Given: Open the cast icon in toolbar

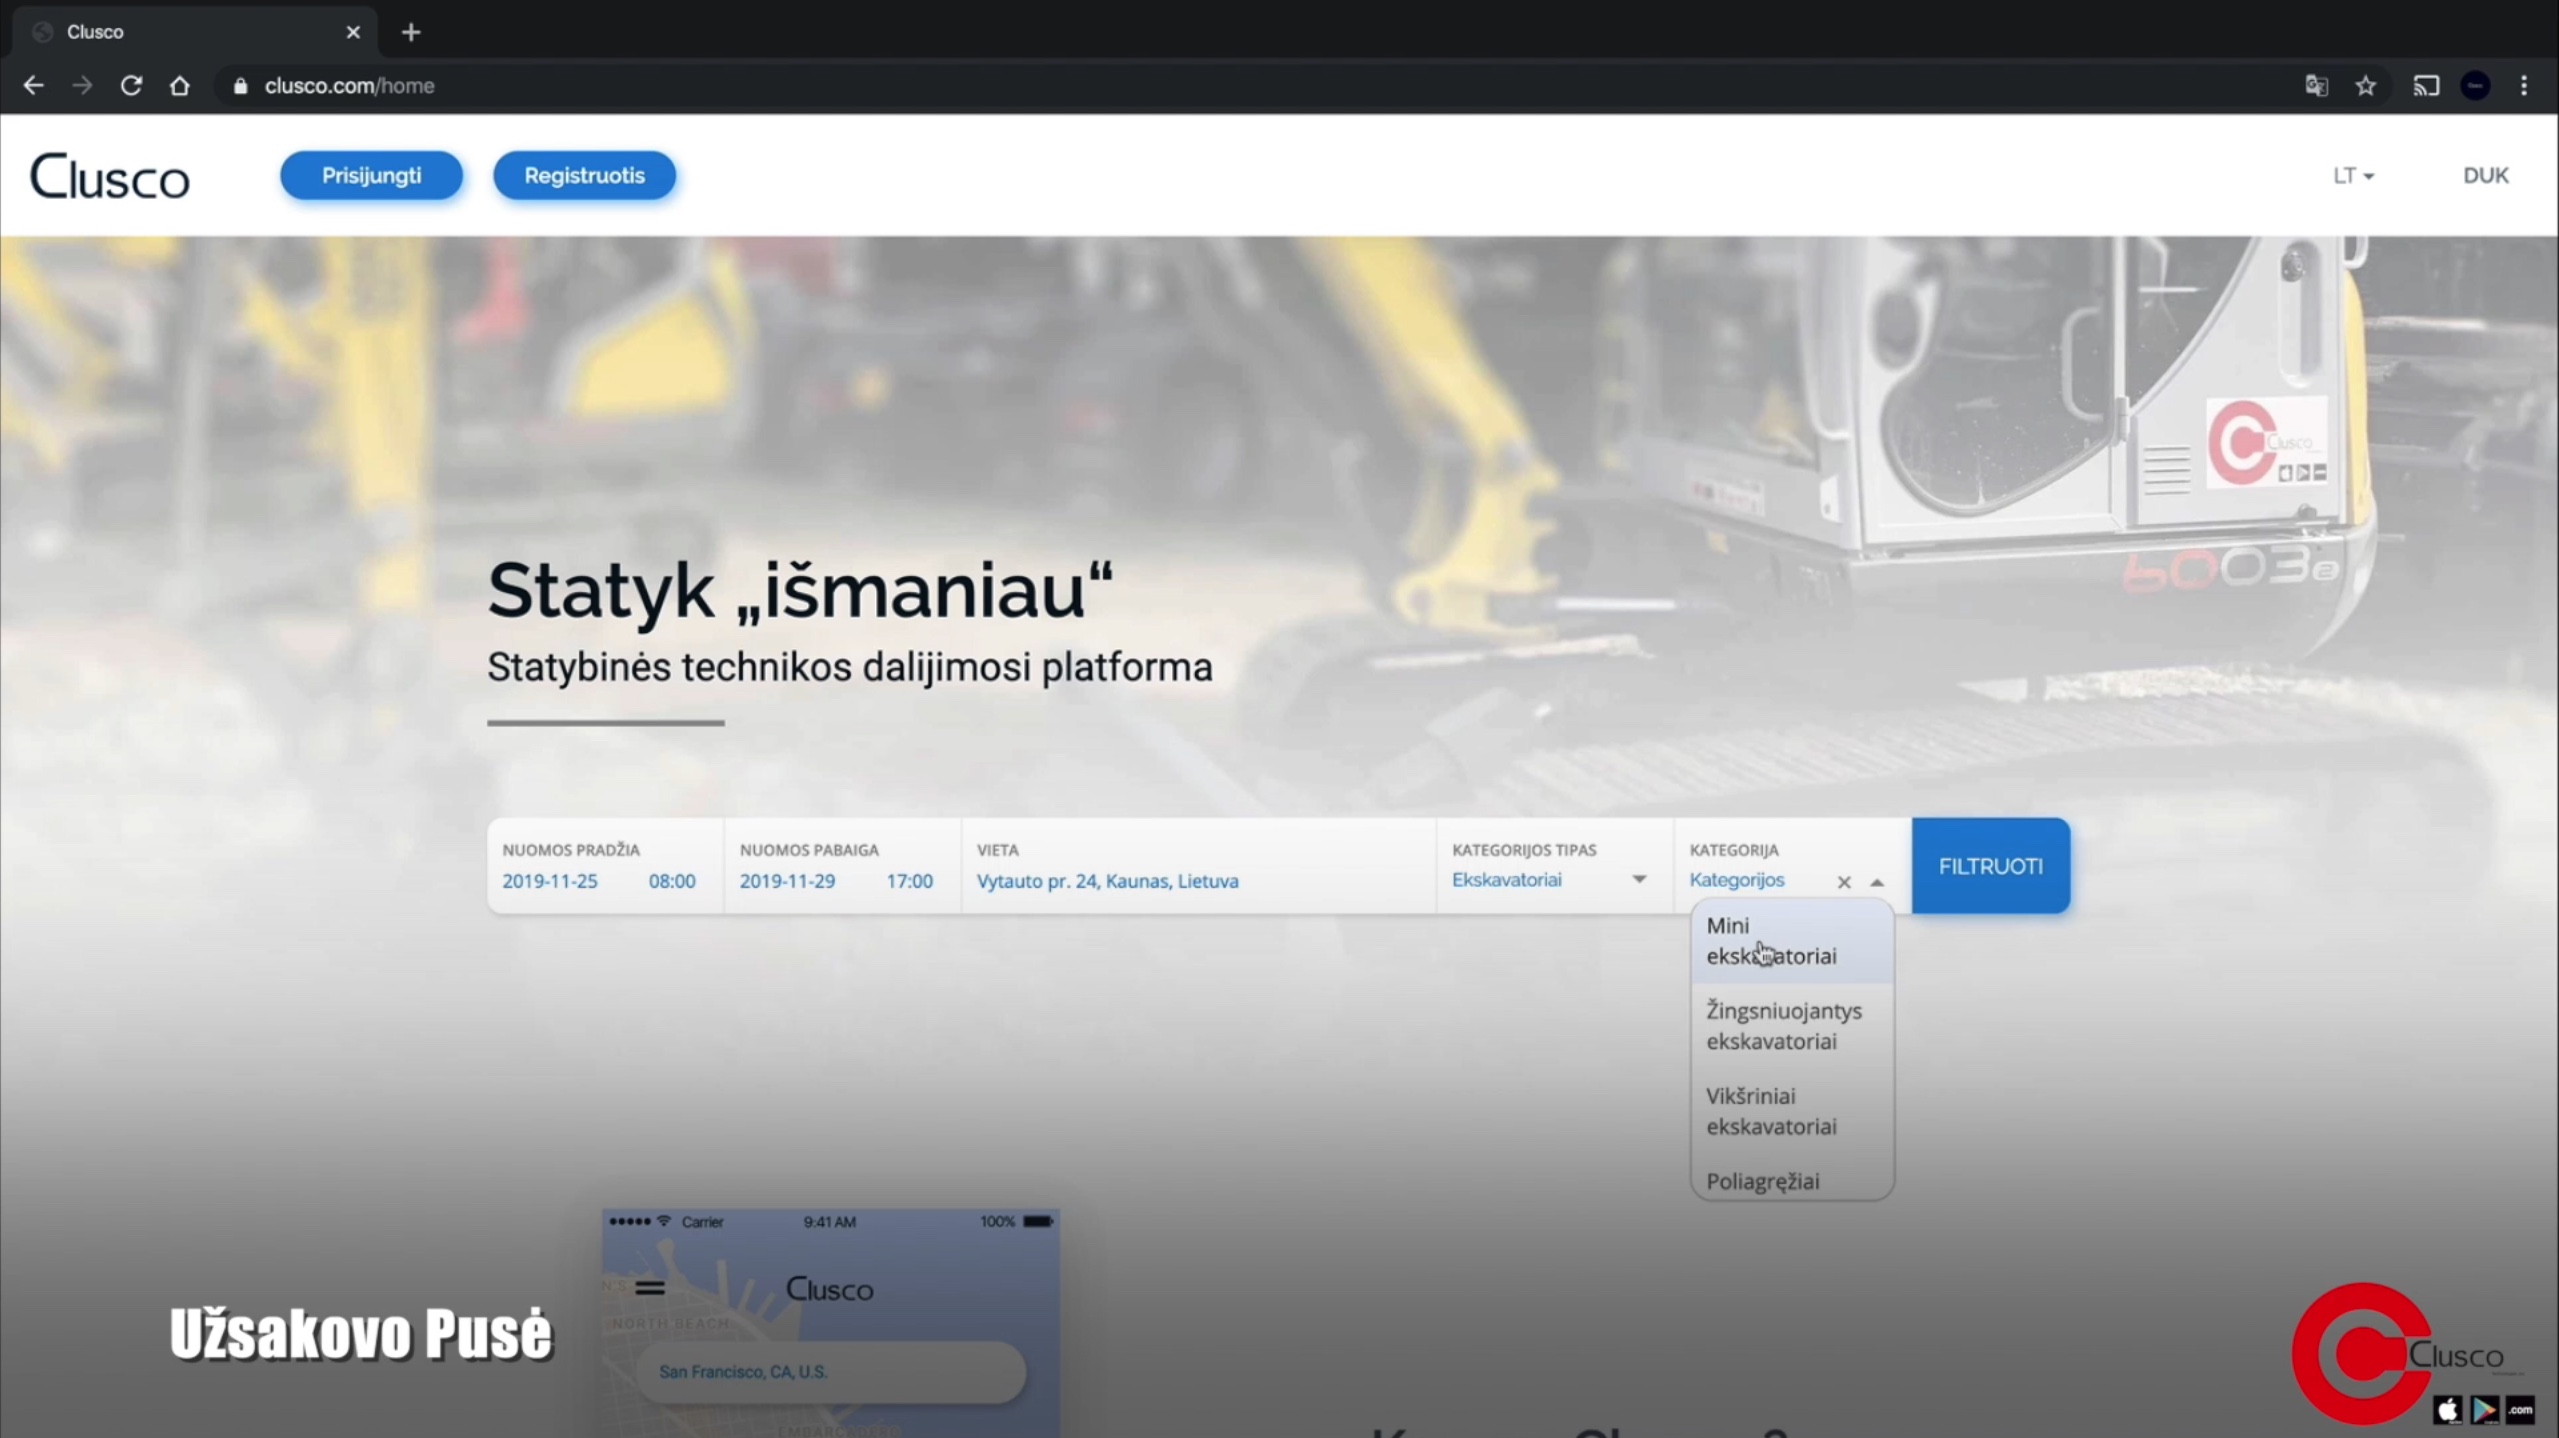Looking at the screenshot, I should click(x=2426, y=86).
